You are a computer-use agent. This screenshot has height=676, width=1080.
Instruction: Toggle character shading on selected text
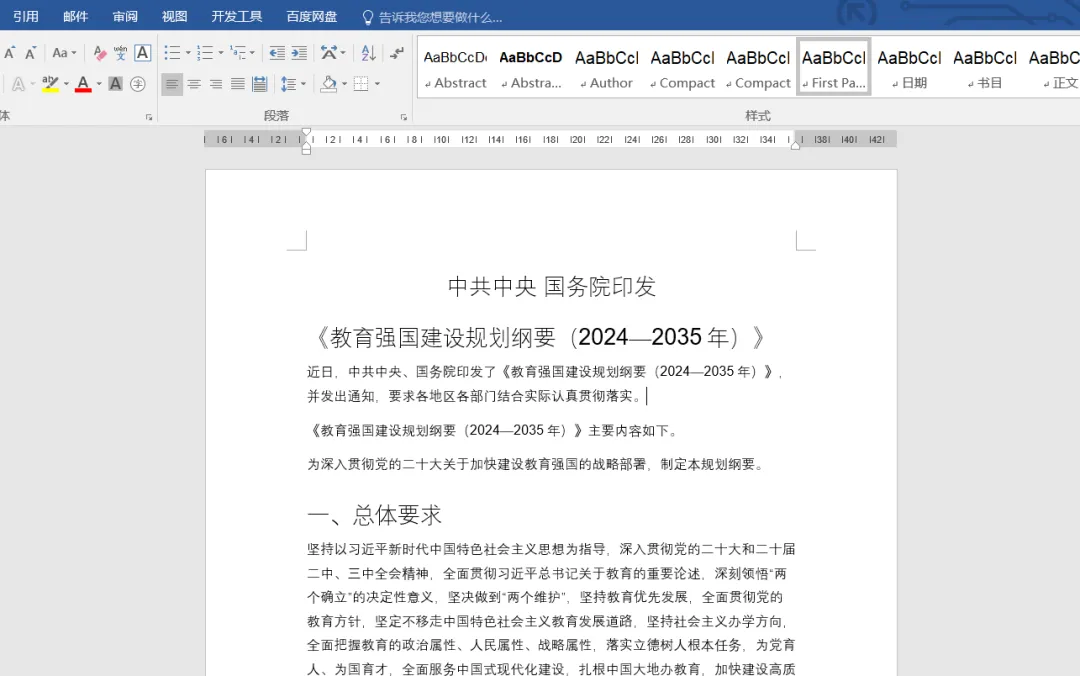click(x=116, y=84)
